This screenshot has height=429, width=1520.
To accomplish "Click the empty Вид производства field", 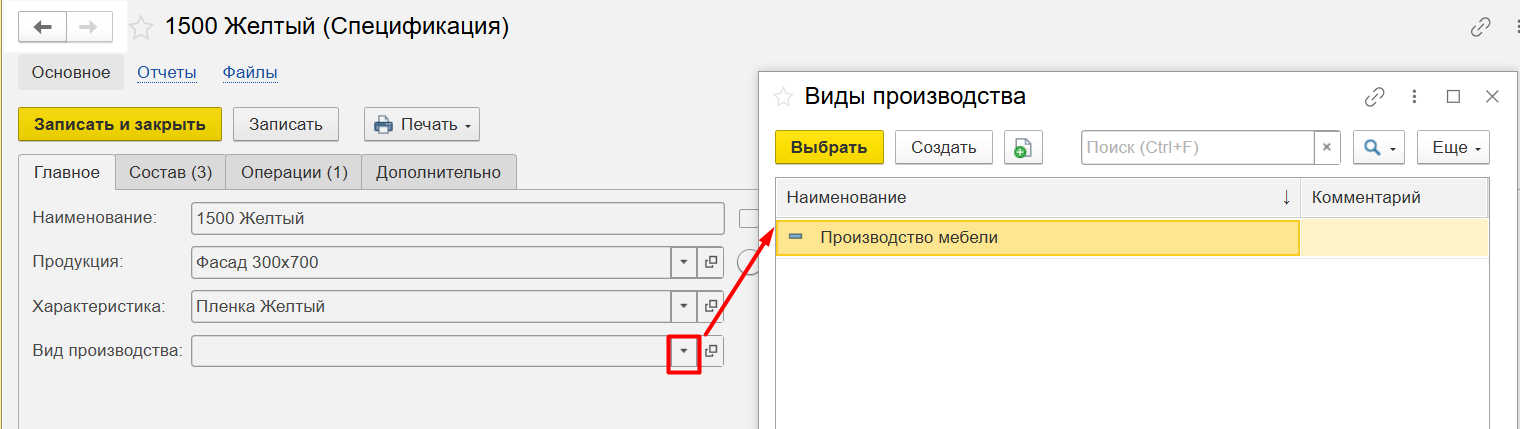I will tap(430, 351).
